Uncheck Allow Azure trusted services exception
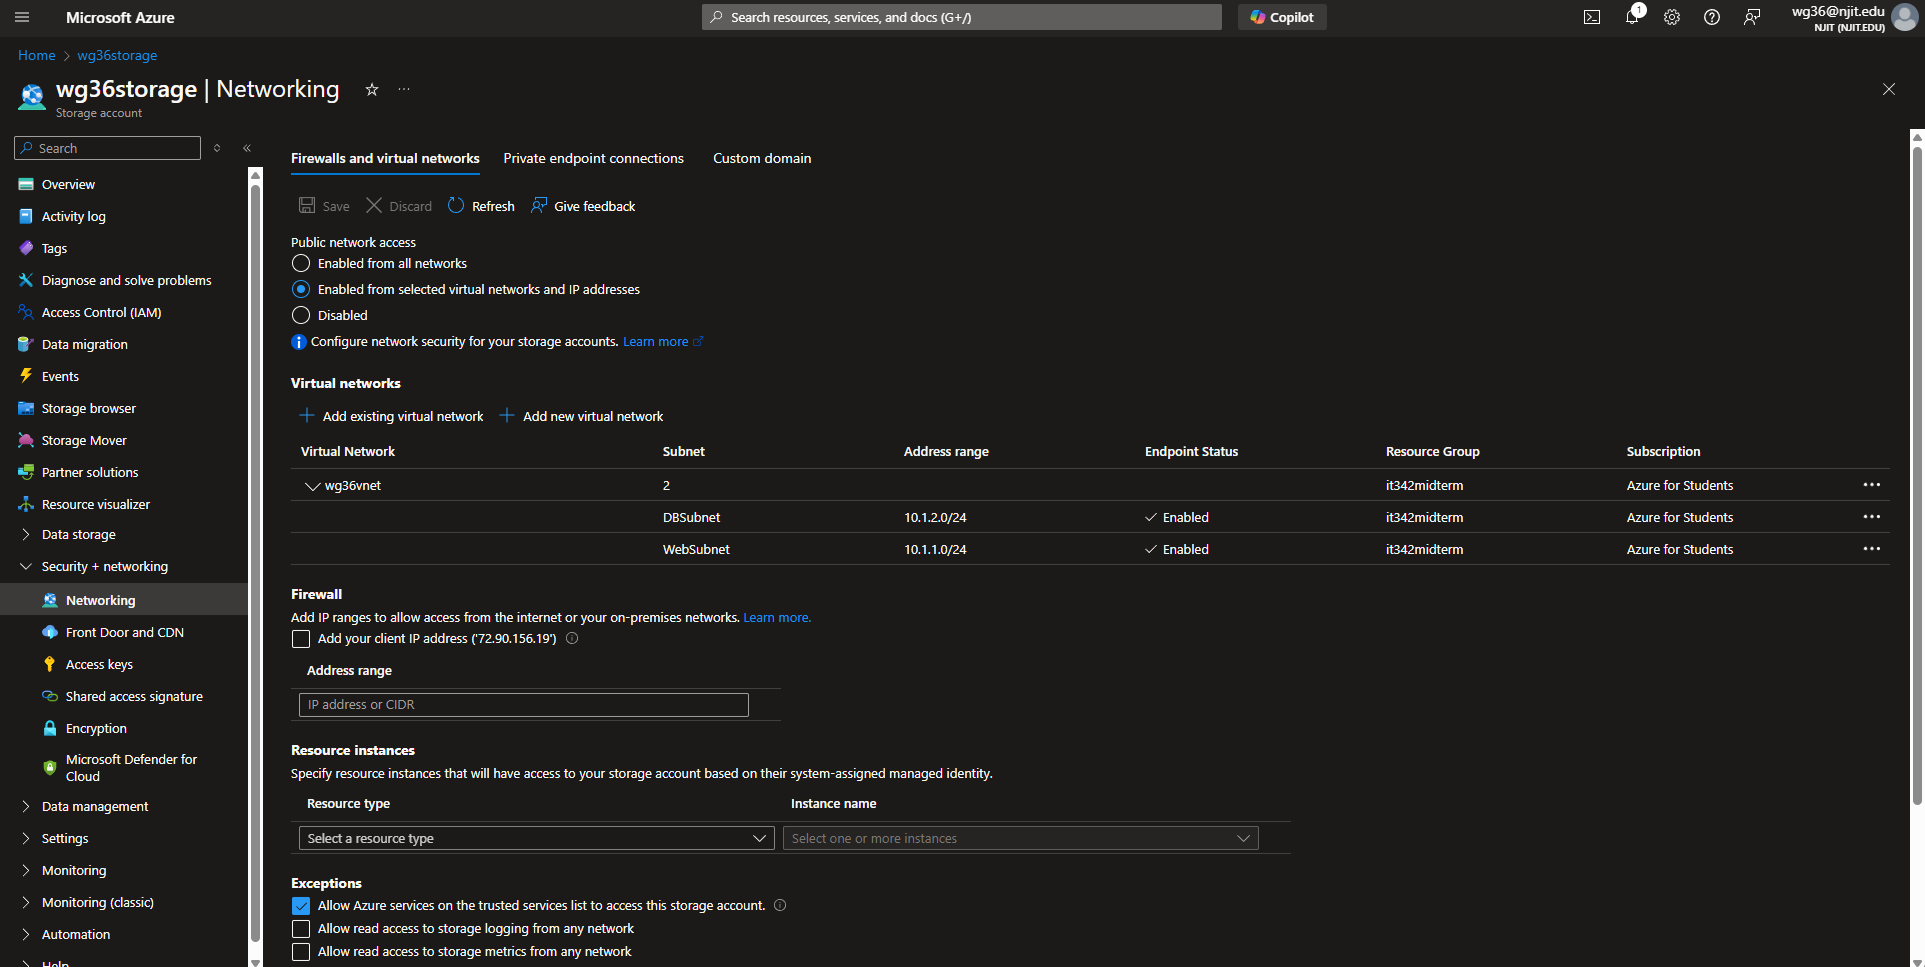 click(x=301, y=906)
